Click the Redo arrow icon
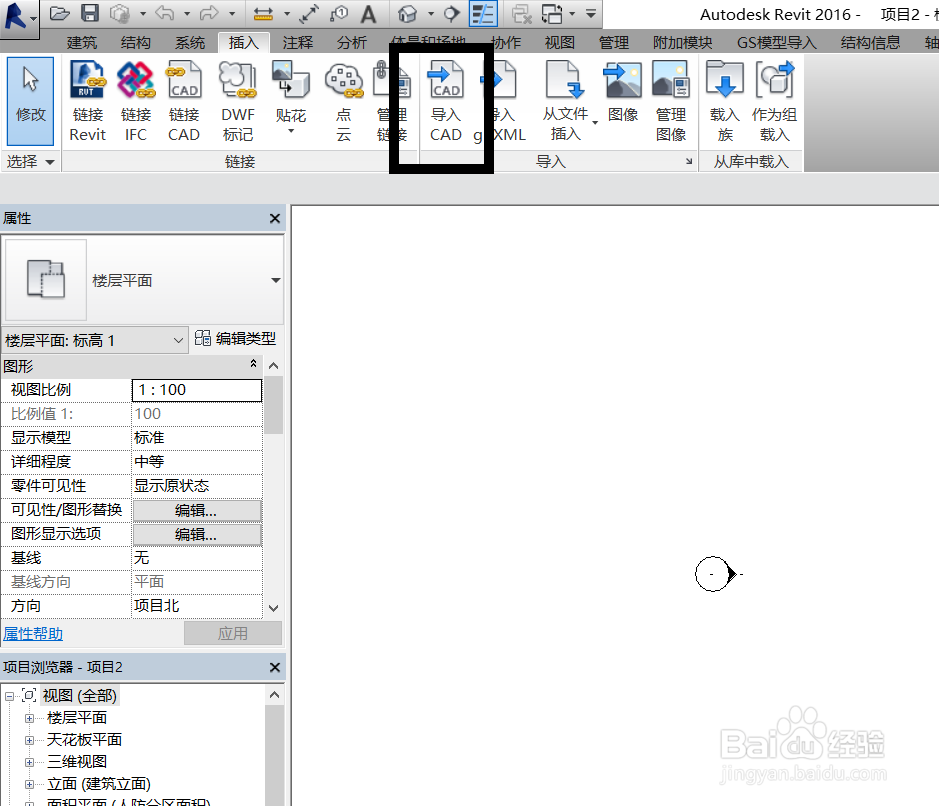This screenshot has width=939, height=806. [x=209, y=14]
